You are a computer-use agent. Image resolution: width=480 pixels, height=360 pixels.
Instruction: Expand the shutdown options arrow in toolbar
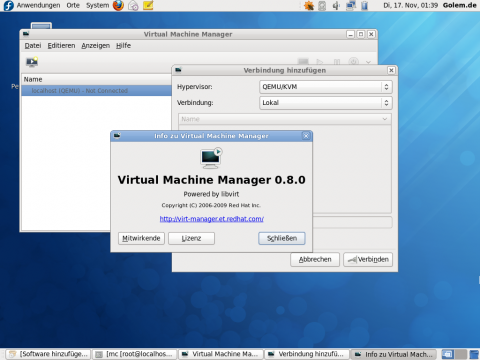(368, 62)
